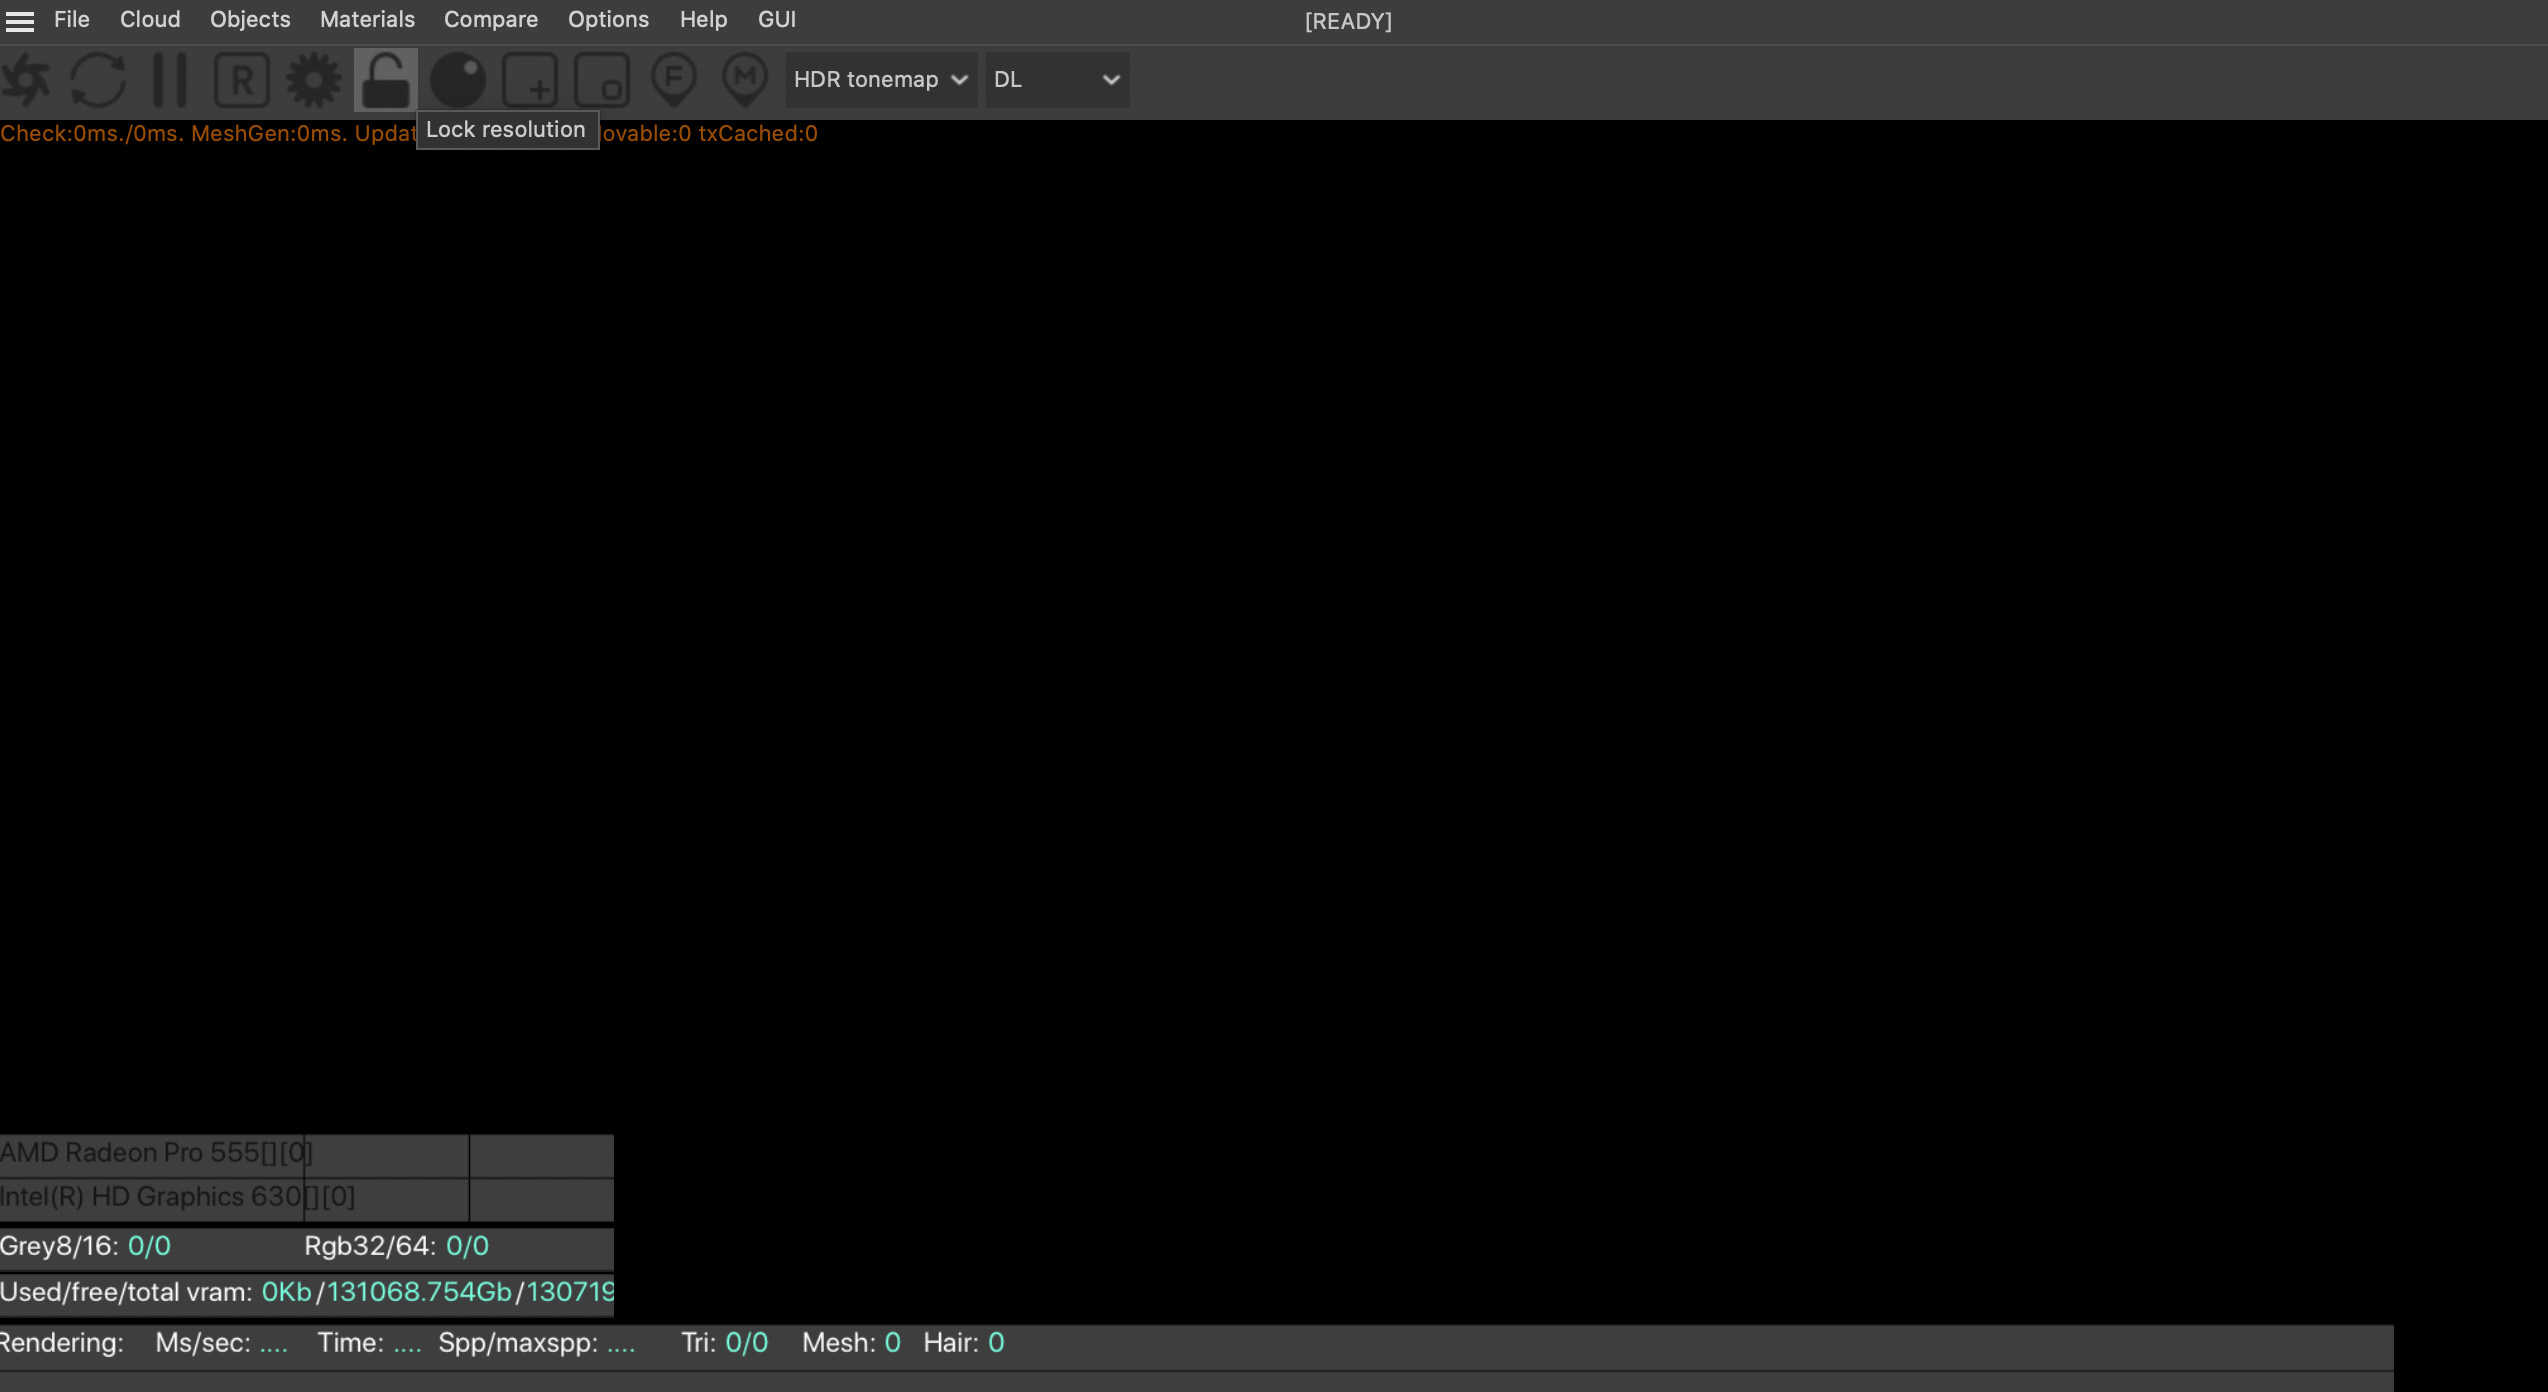This screenshot has width=2548, height=1392.
Task: Click the Used/free/total vram readout
Action: (306, 1292)
